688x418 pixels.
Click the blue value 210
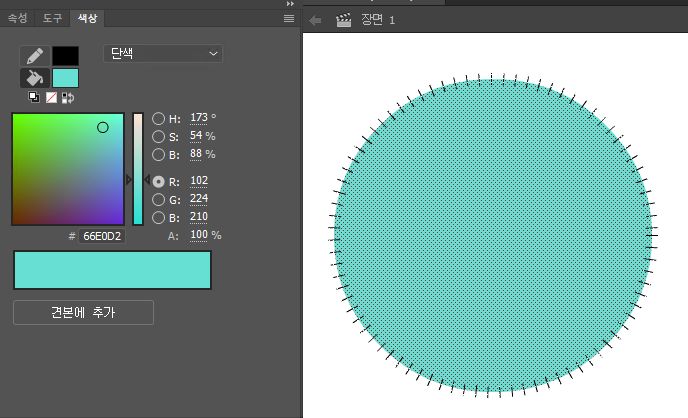(199, 217)
